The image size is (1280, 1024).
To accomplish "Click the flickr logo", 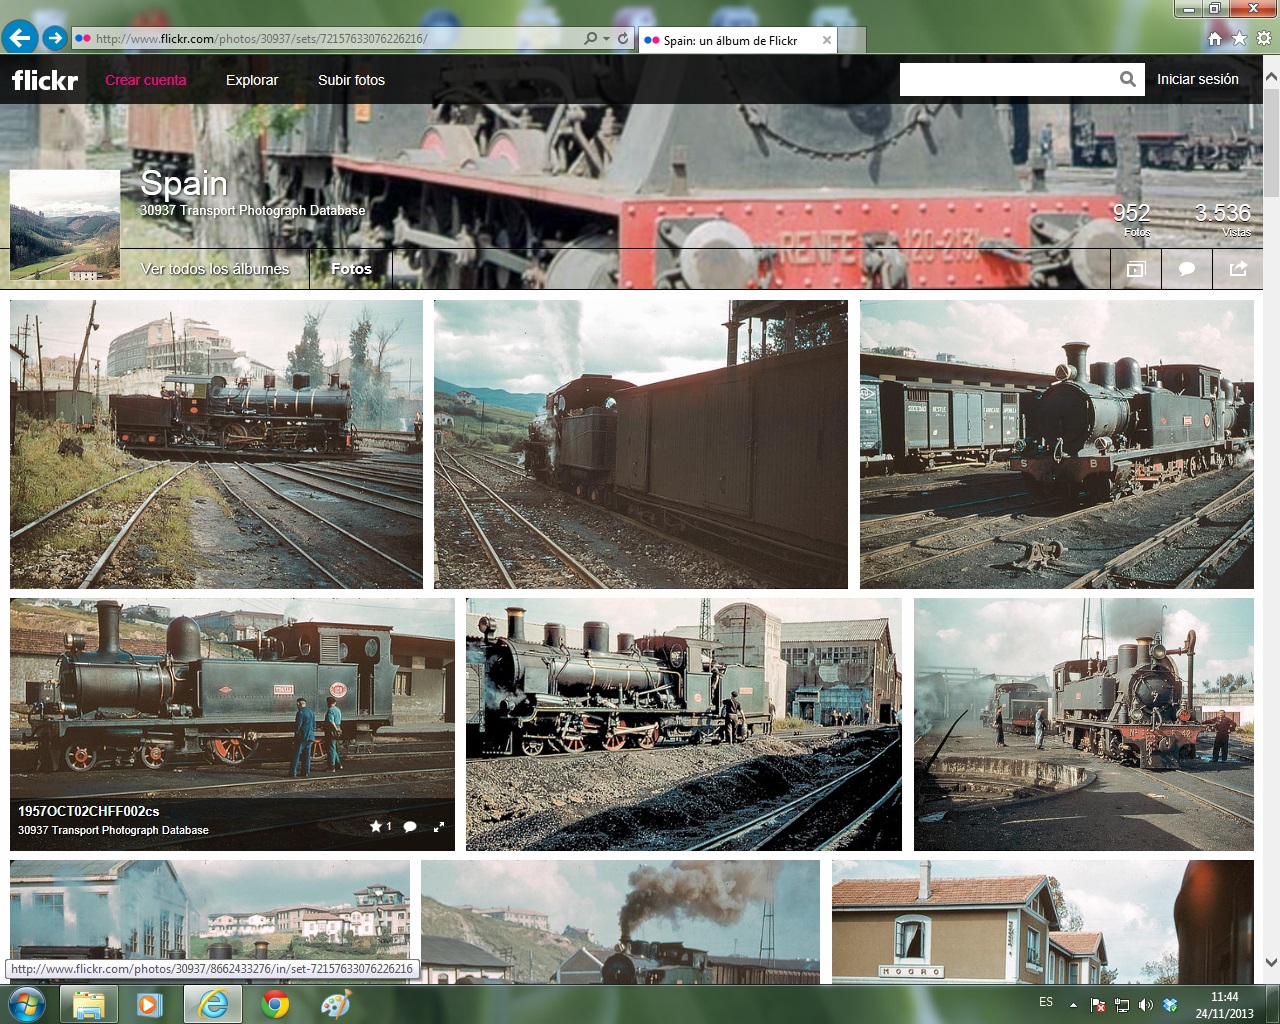I will pyautogui.click(x=45, y=80).
